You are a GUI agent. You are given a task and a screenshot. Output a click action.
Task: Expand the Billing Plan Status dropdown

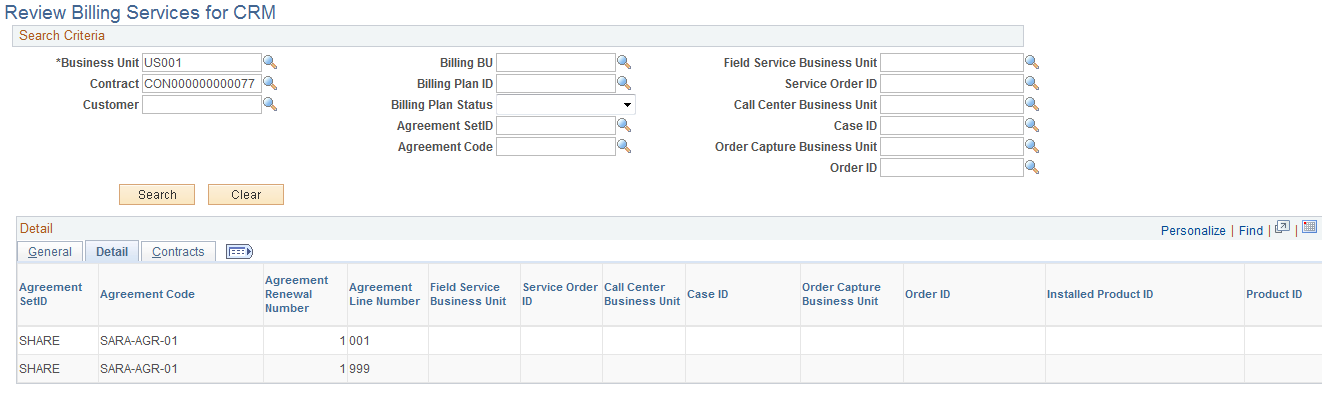tap(626, 105)
